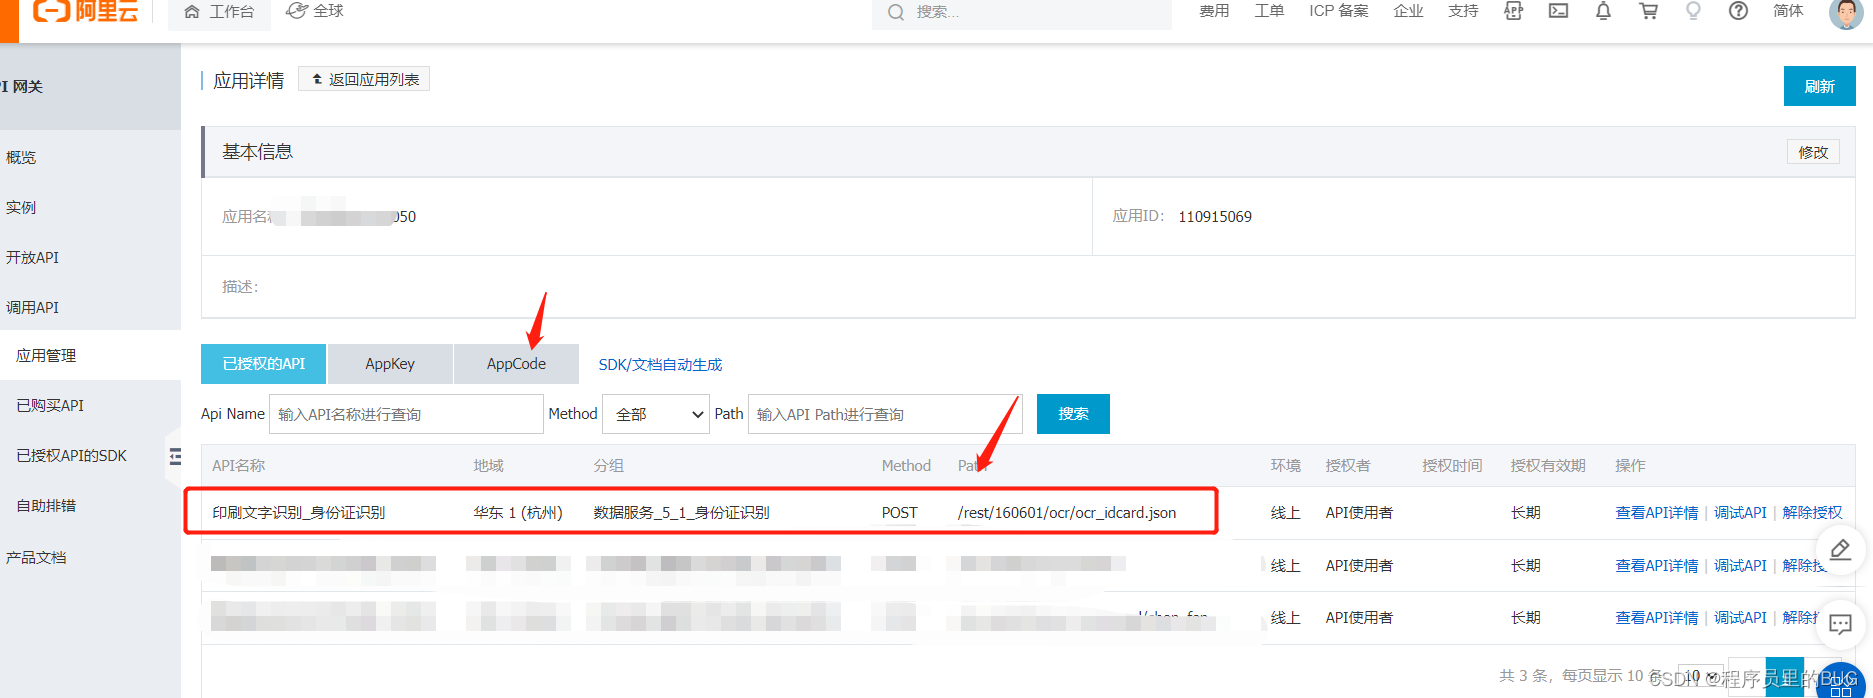Click the floating edit pencil icon
Image resolution: width=1873 pixels, height=698 pixels.
click(1840, 550)
